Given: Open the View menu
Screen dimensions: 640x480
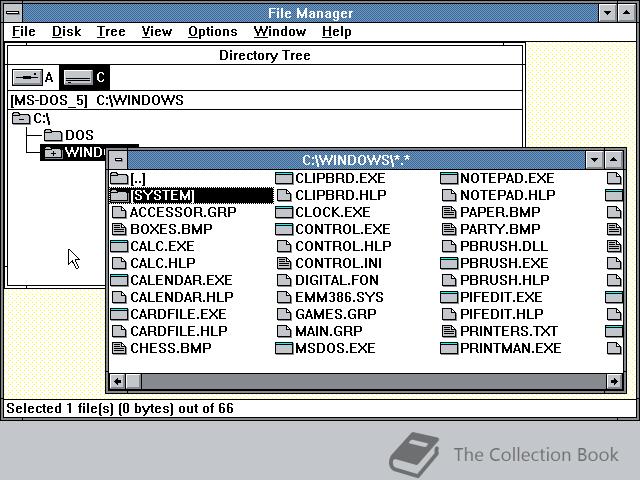Looking at the screenshot, I should (x=157, y=31).
